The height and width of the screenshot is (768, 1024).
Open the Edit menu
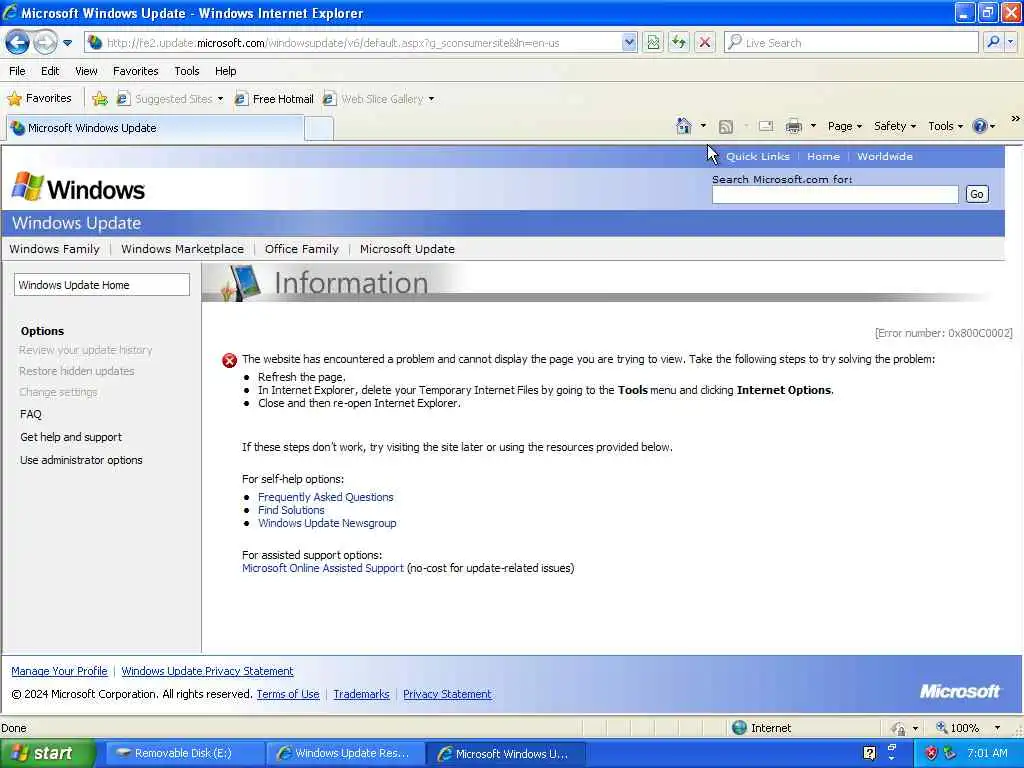pyautogui.click(x=50, y=71)
